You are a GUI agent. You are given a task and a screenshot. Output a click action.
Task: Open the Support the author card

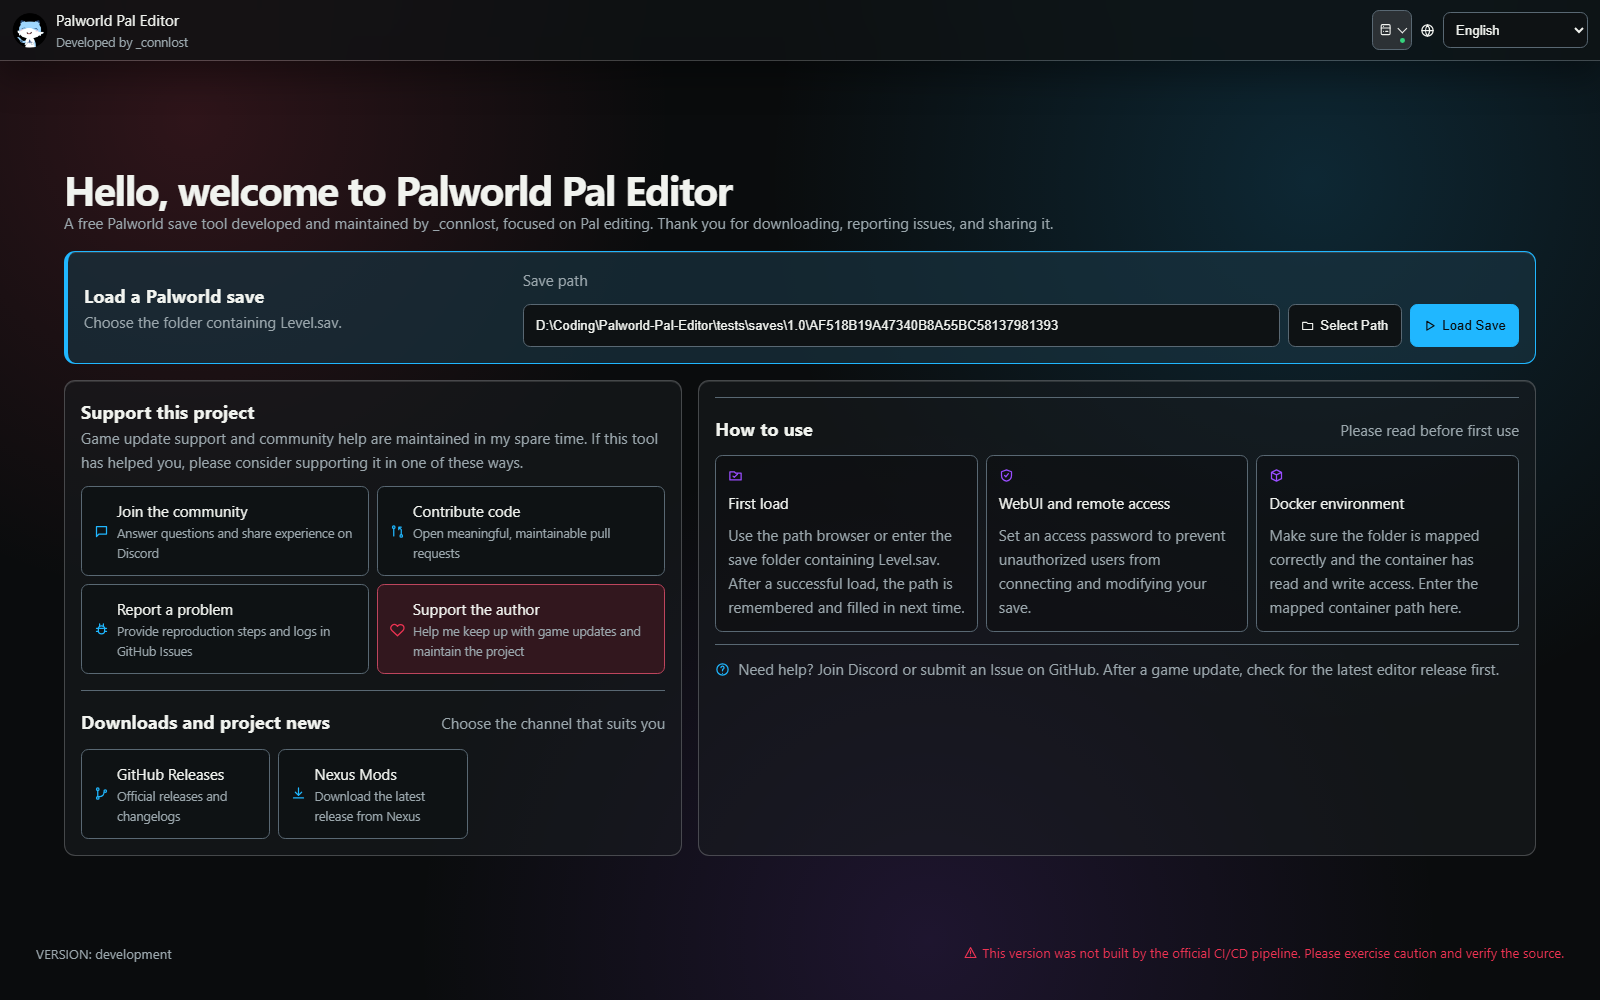pyautogui.click(x=521, y=629)
